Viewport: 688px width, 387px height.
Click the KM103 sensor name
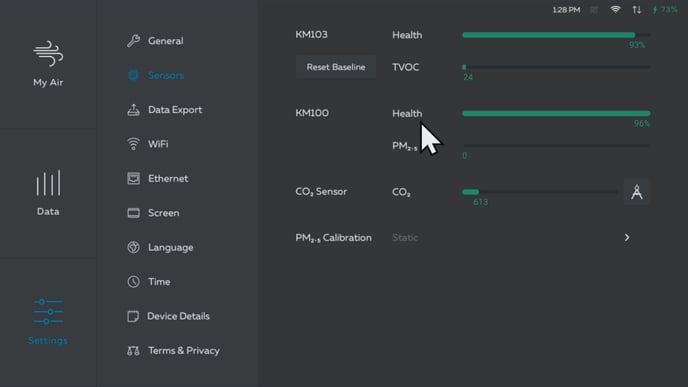coord(312,34)
